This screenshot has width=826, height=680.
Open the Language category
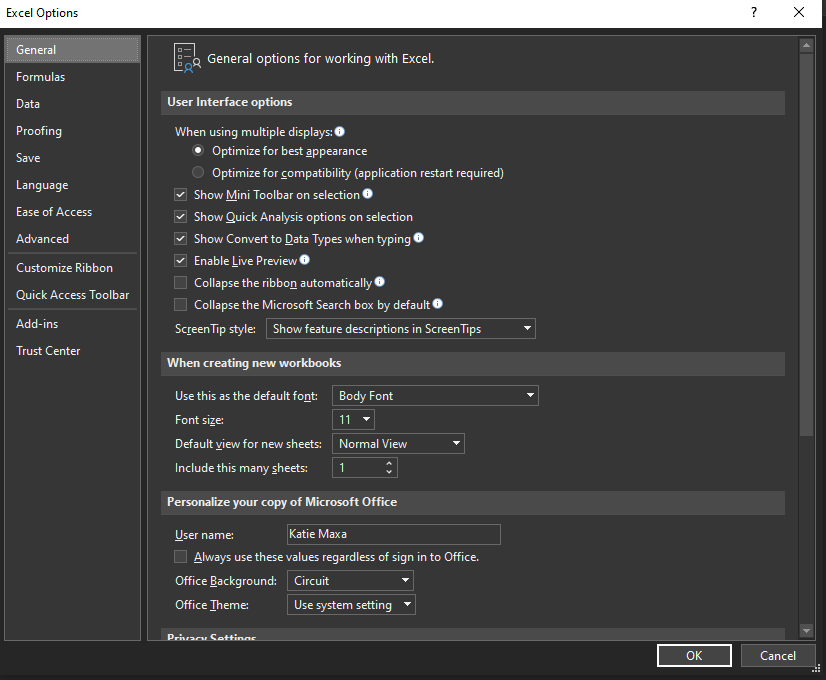[x=73, y=185]
